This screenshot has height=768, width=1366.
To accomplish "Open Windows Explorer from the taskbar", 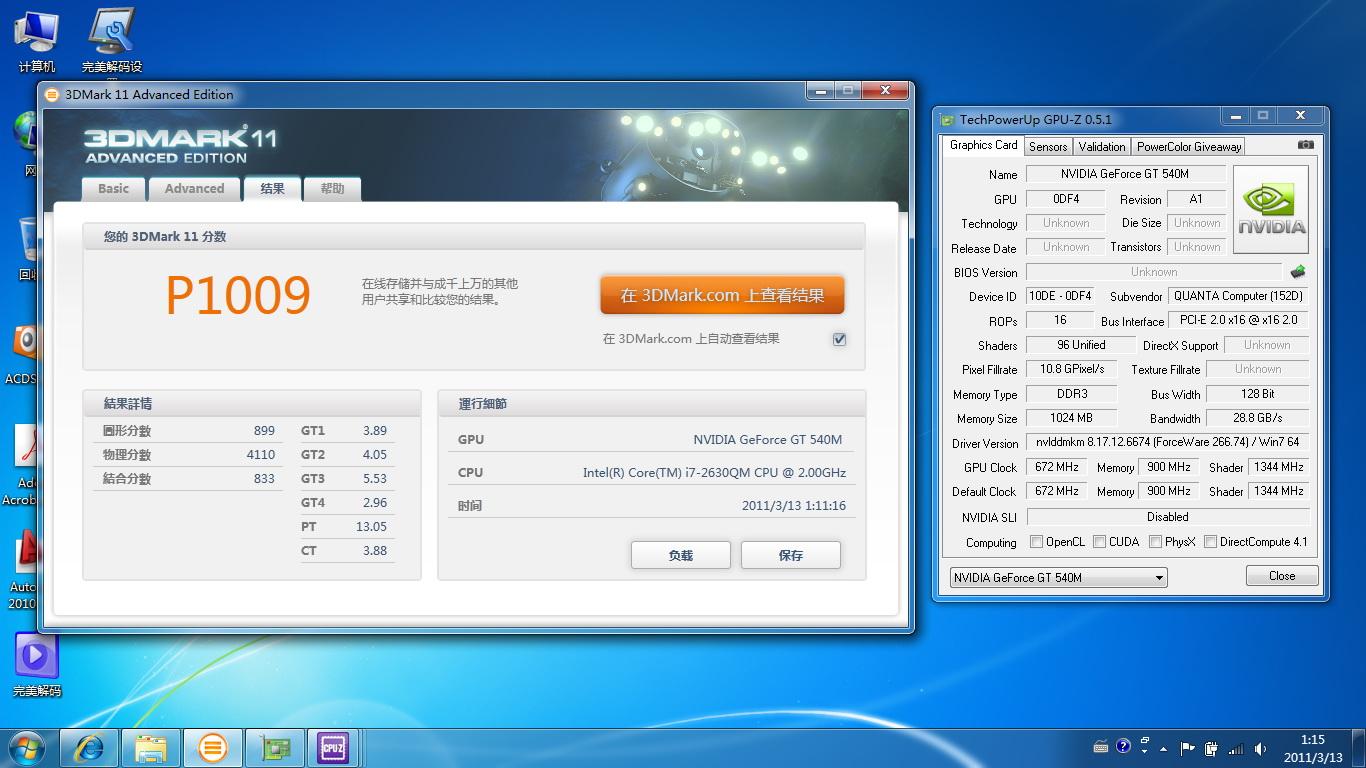I will coord(151,748).
